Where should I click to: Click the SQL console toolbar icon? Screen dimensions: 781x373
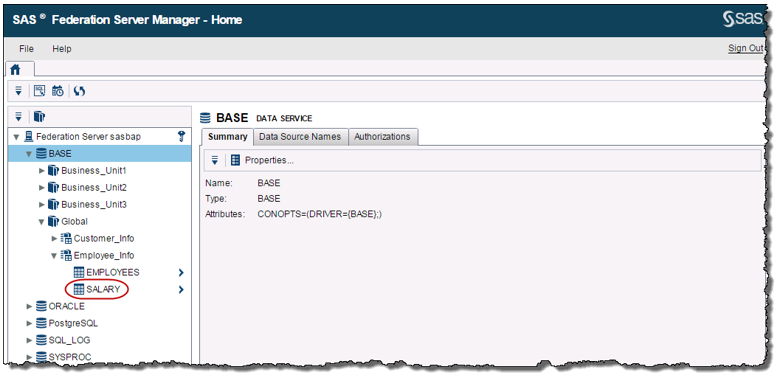point(39,91)
